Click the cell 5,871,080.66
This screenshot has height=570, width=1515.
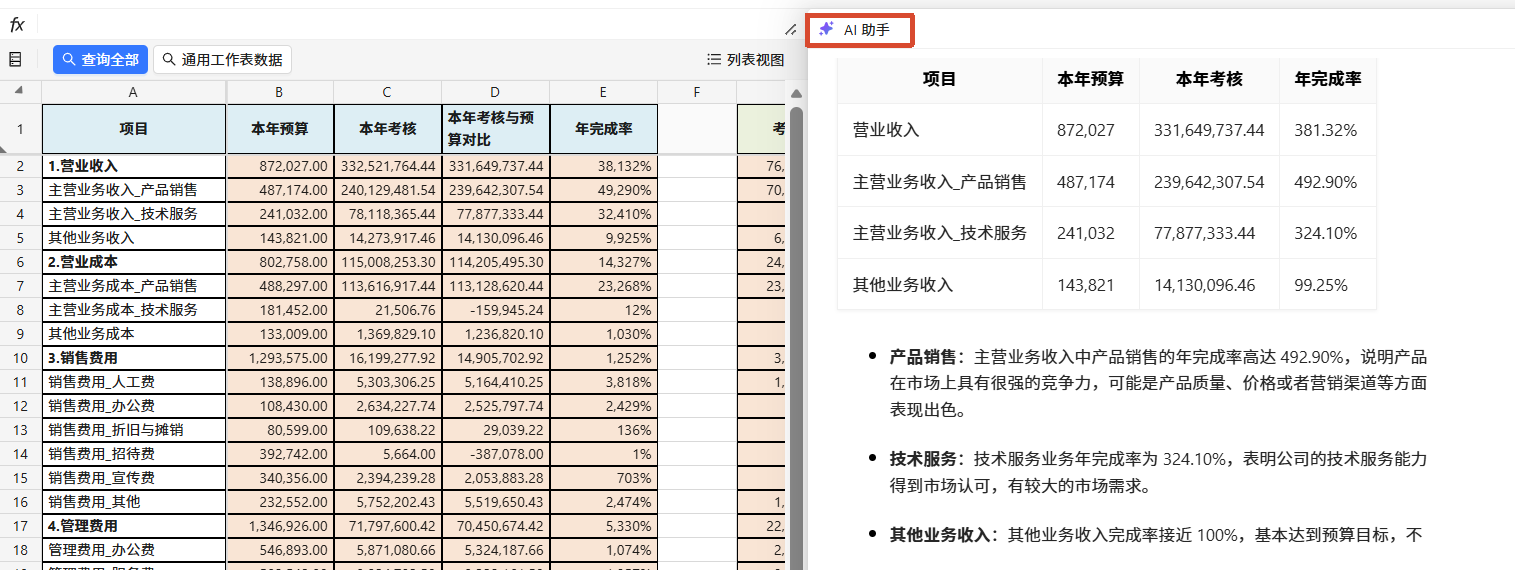coord(387,550)
